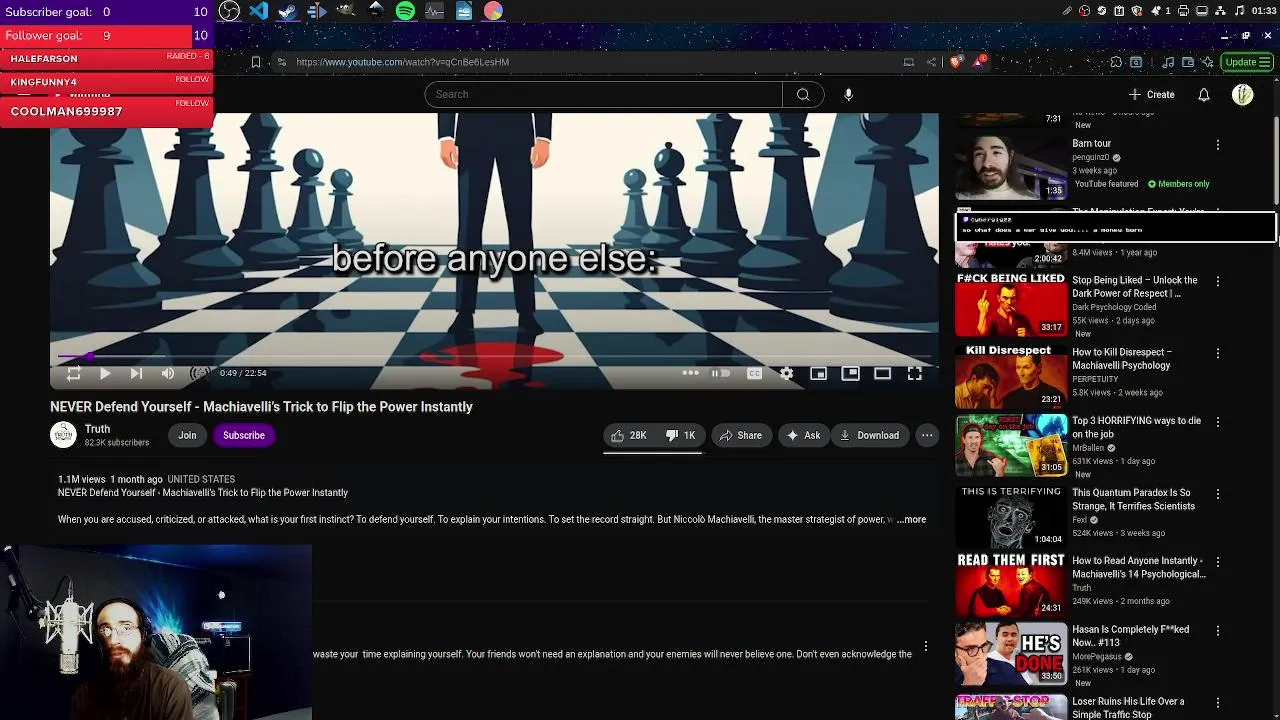The width and height of the screenshot is (1280, 720).
Task: Switch to miniplayer mode
Action: (x=818, y=373)
